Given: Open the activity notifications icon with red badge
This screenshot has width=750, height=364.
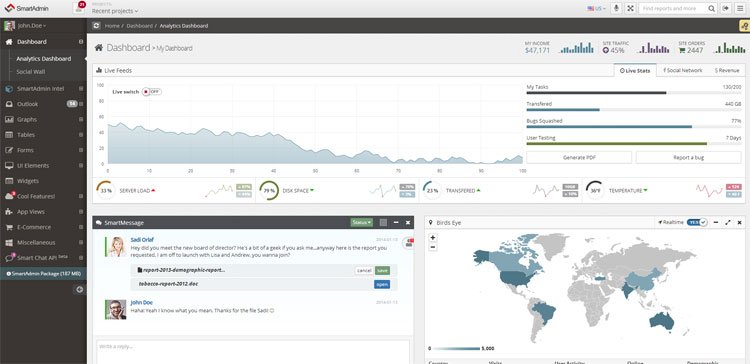Looking at the screenshot, I should pos(79,8).
